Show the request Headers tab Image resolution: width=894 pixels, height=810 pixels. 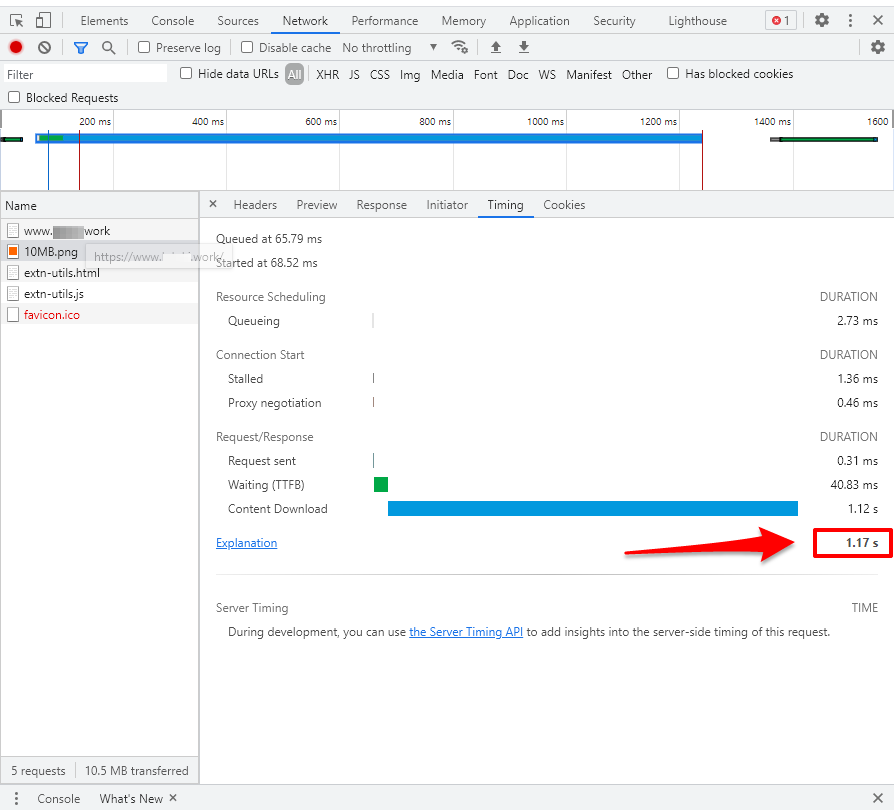click(255, 205)
